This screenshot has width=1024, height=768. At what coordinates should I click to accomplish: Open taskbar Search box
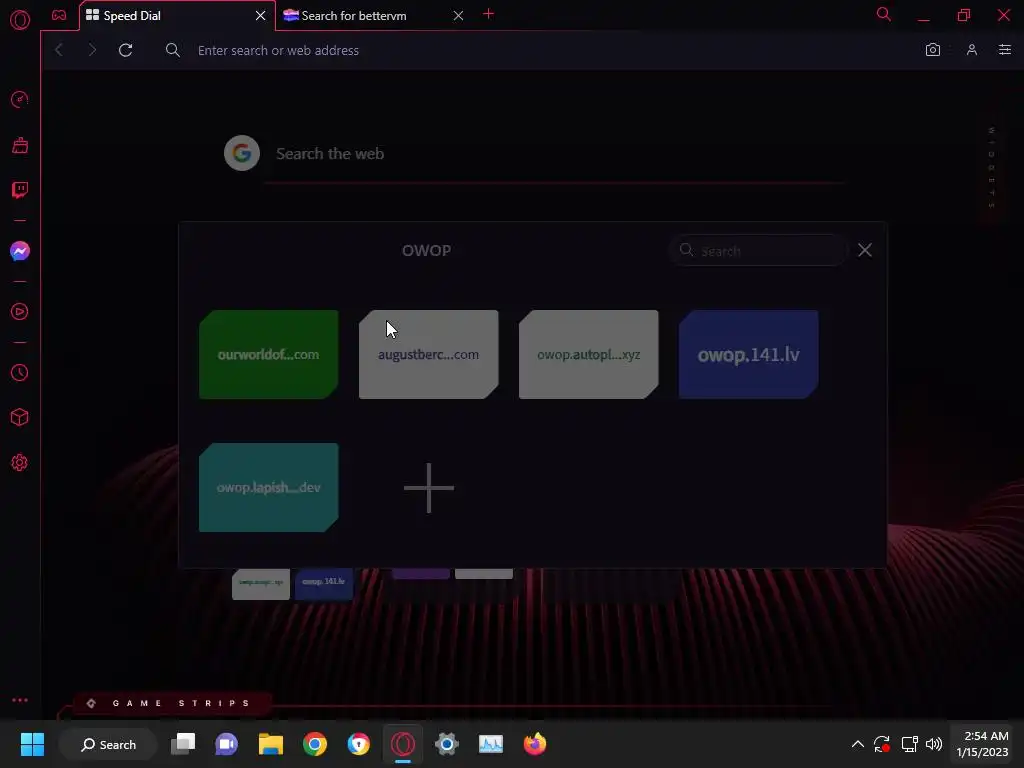click(x=108, y=744)
